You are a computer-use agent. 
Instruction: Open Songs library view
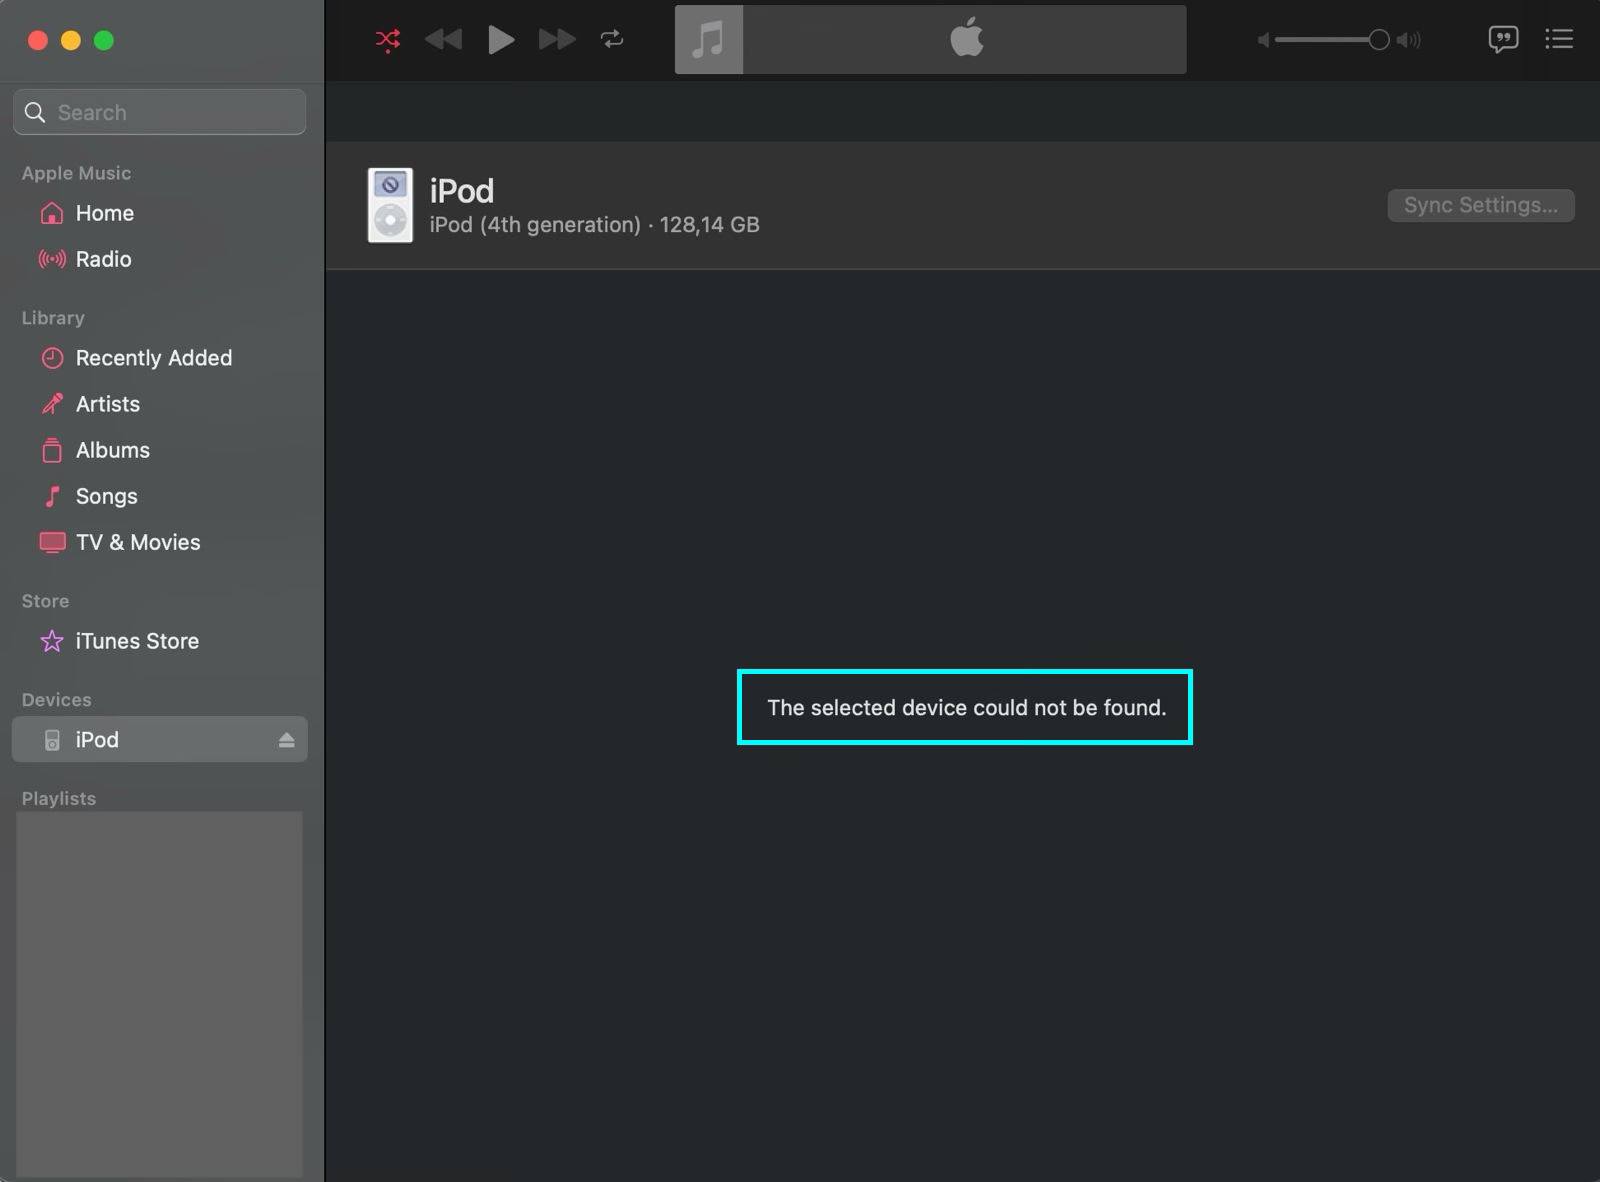160,496
